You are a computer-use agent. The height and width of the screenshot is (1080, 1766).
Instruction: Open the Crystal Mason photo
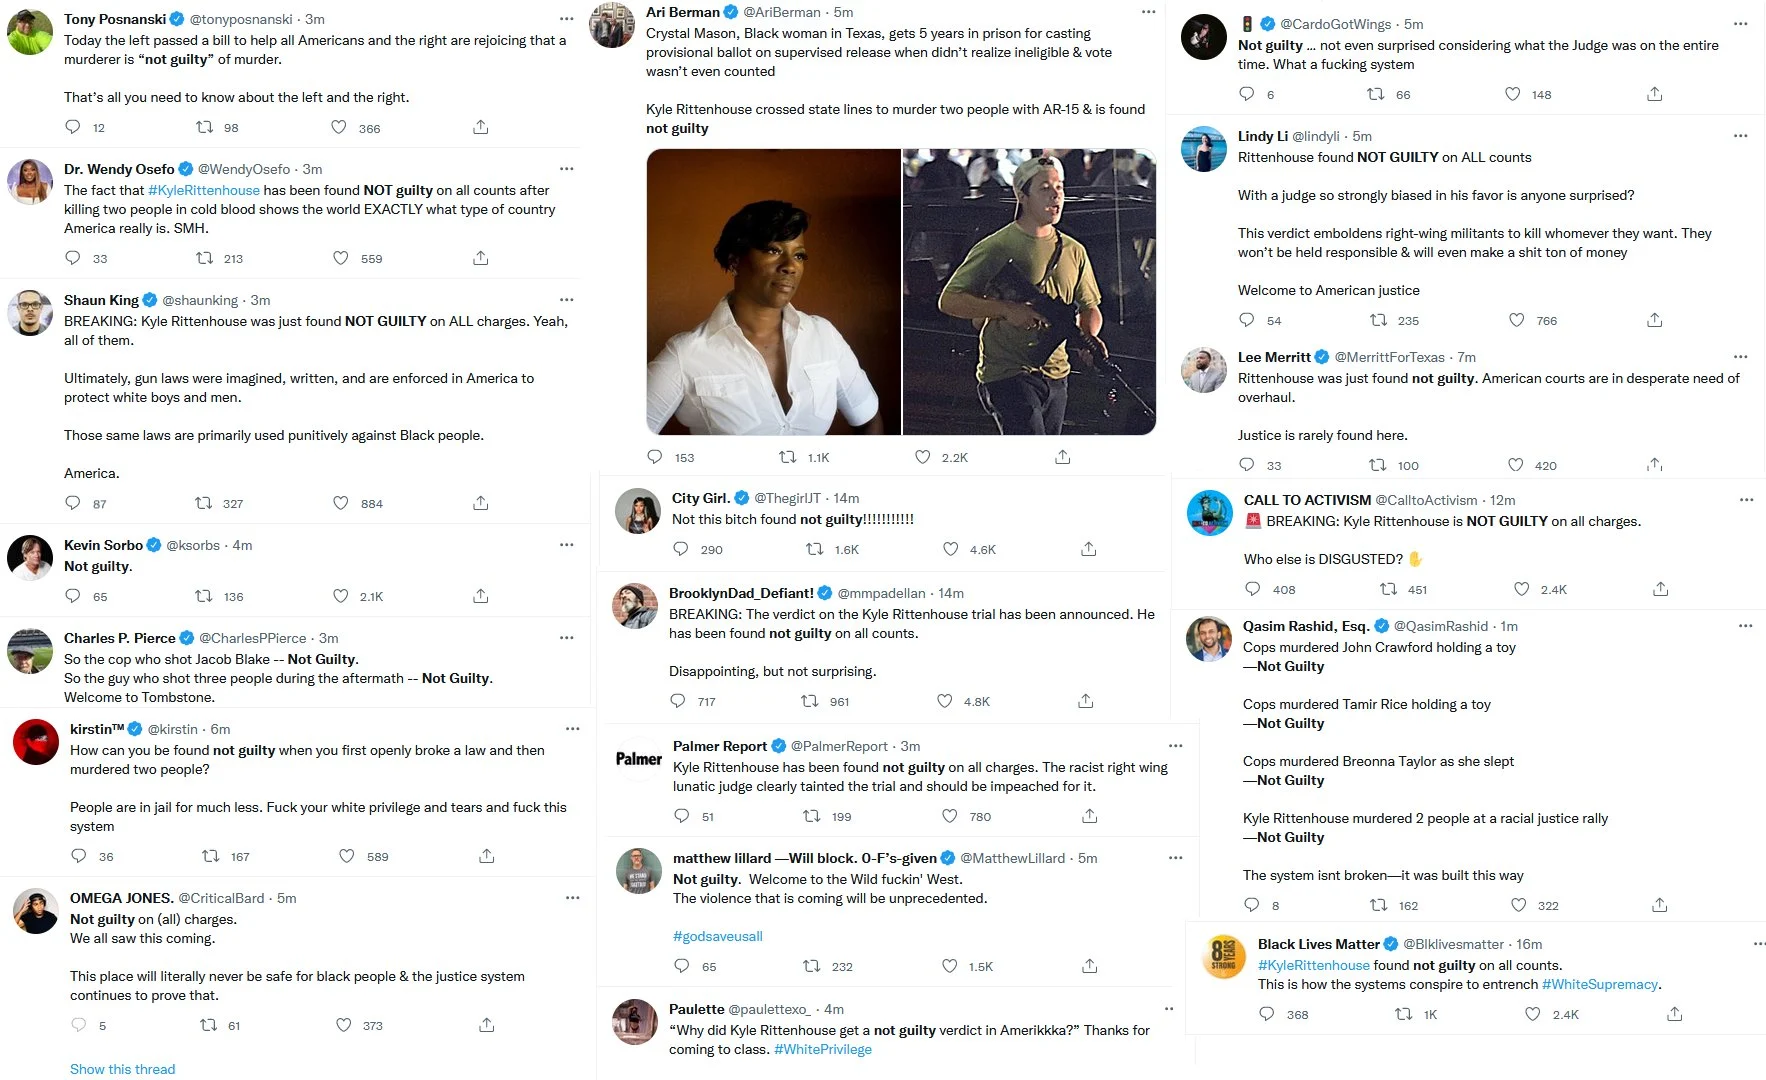click(774, 292)
